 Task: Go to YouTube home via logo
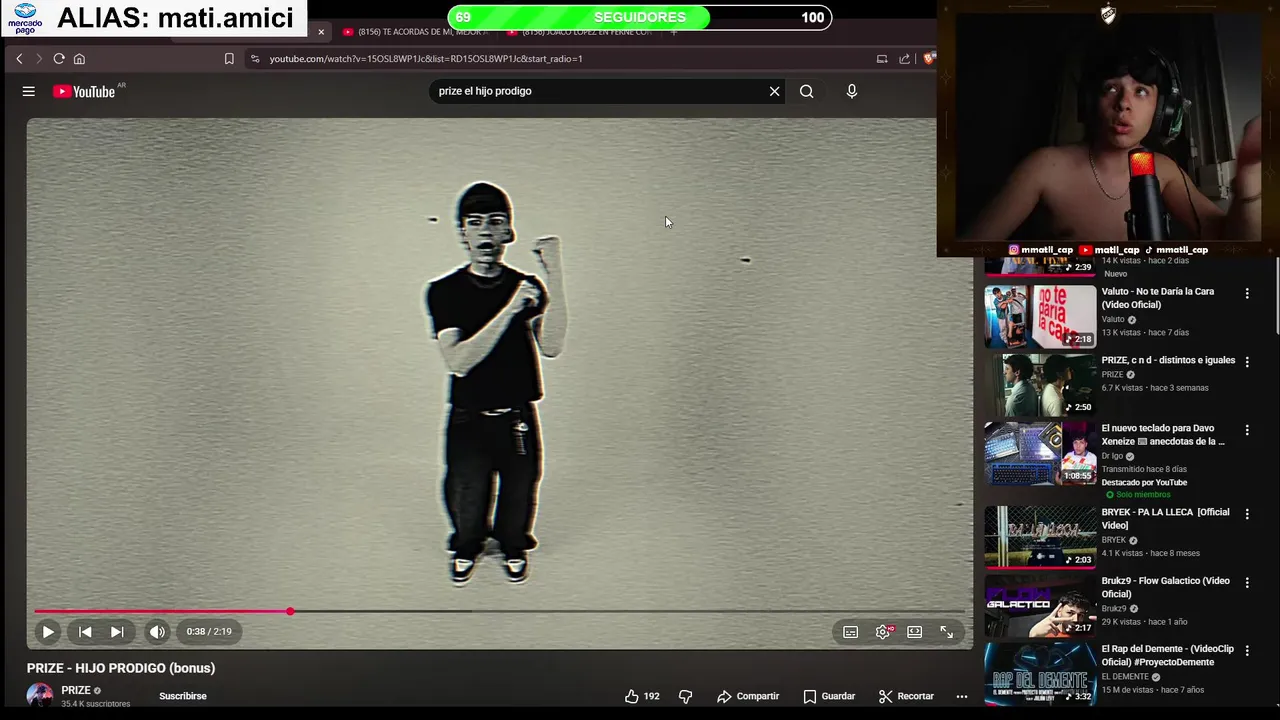tap(84, 91)
